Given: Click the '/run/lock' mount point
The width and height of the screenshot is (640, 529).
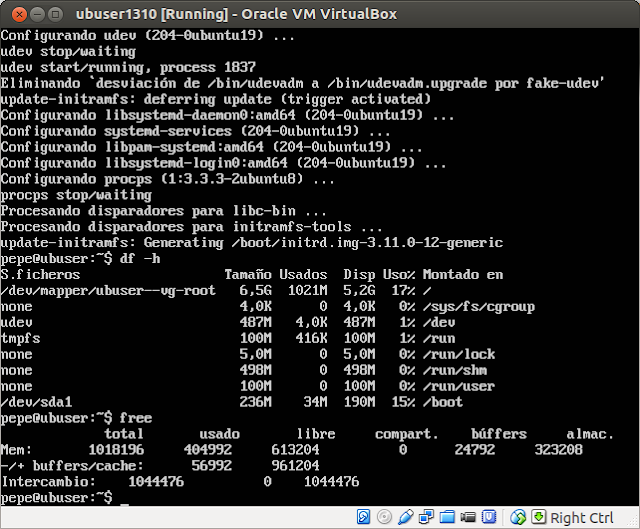Looking at the screenshot, I should tap(459, 354).
